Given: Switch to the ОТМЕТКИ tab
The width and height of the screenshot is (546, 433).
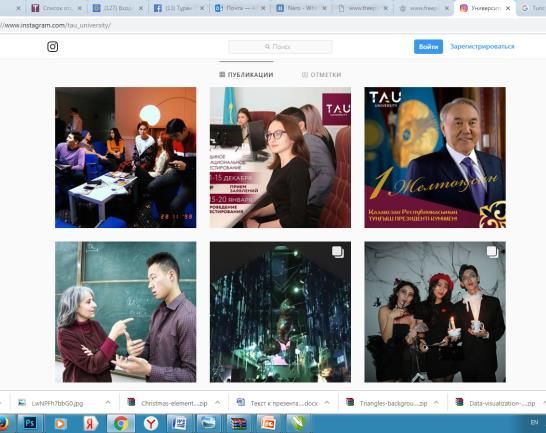Looking at the screenshot, I should tap(321, 75).
